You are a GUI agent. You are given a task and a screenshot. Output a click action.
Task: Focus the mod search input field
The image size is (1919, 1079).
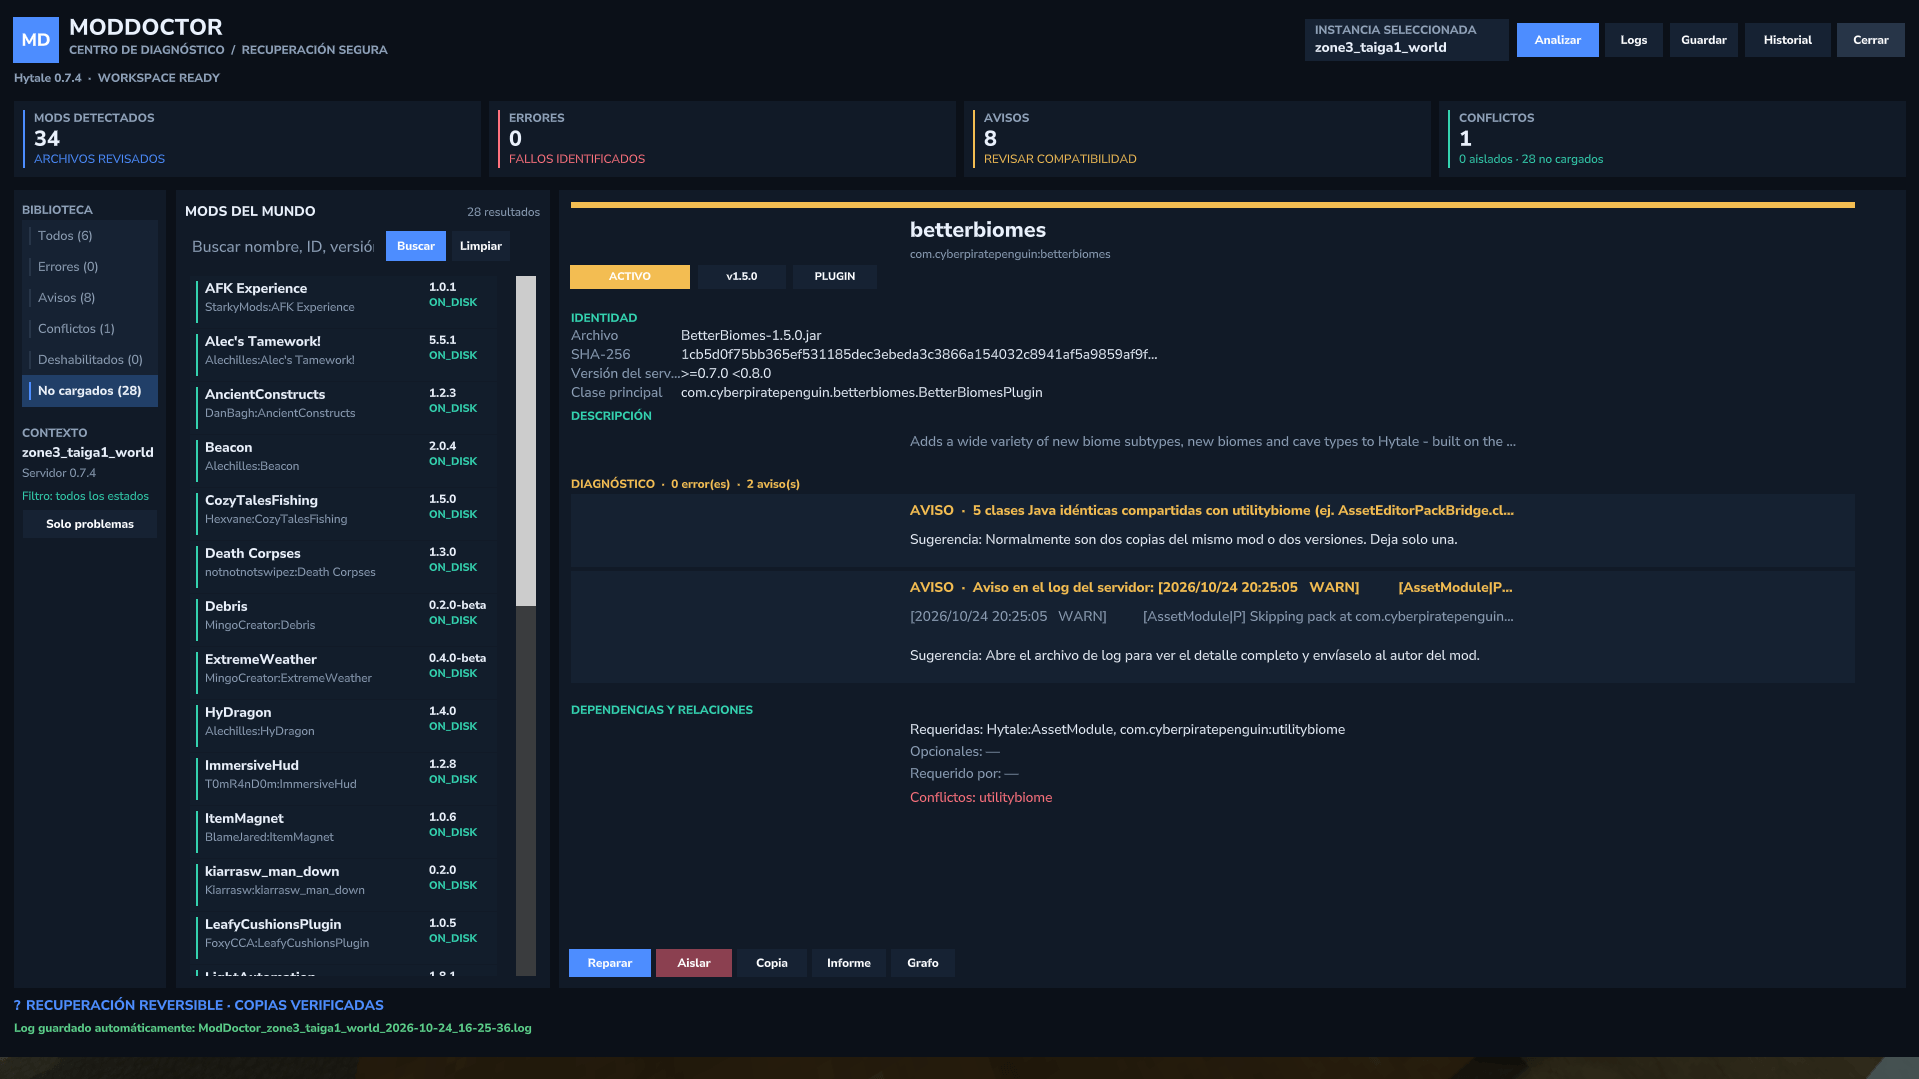283,247
